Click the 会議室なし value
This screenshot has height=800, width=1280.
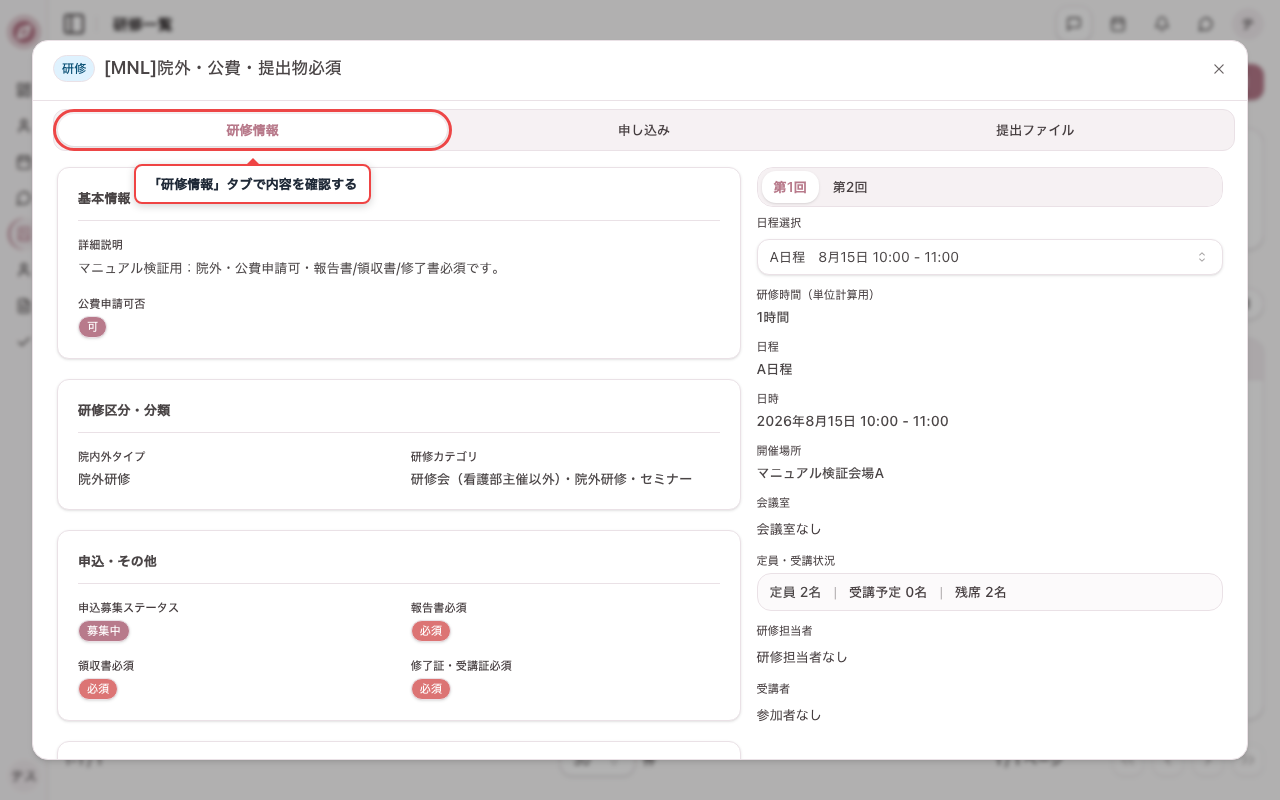click(789, 529)
